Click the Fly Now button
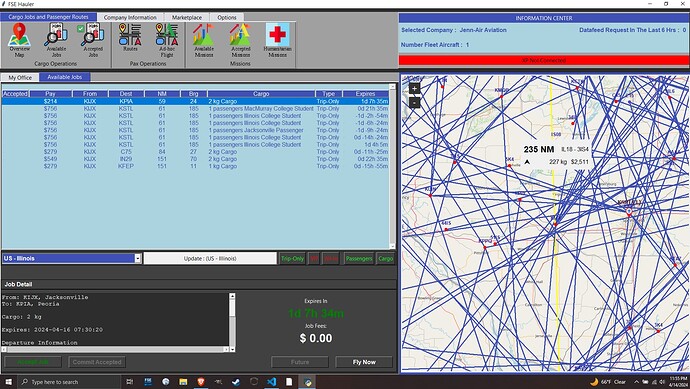The height and width of the screenshot is (389, 690). coord(364,362)
